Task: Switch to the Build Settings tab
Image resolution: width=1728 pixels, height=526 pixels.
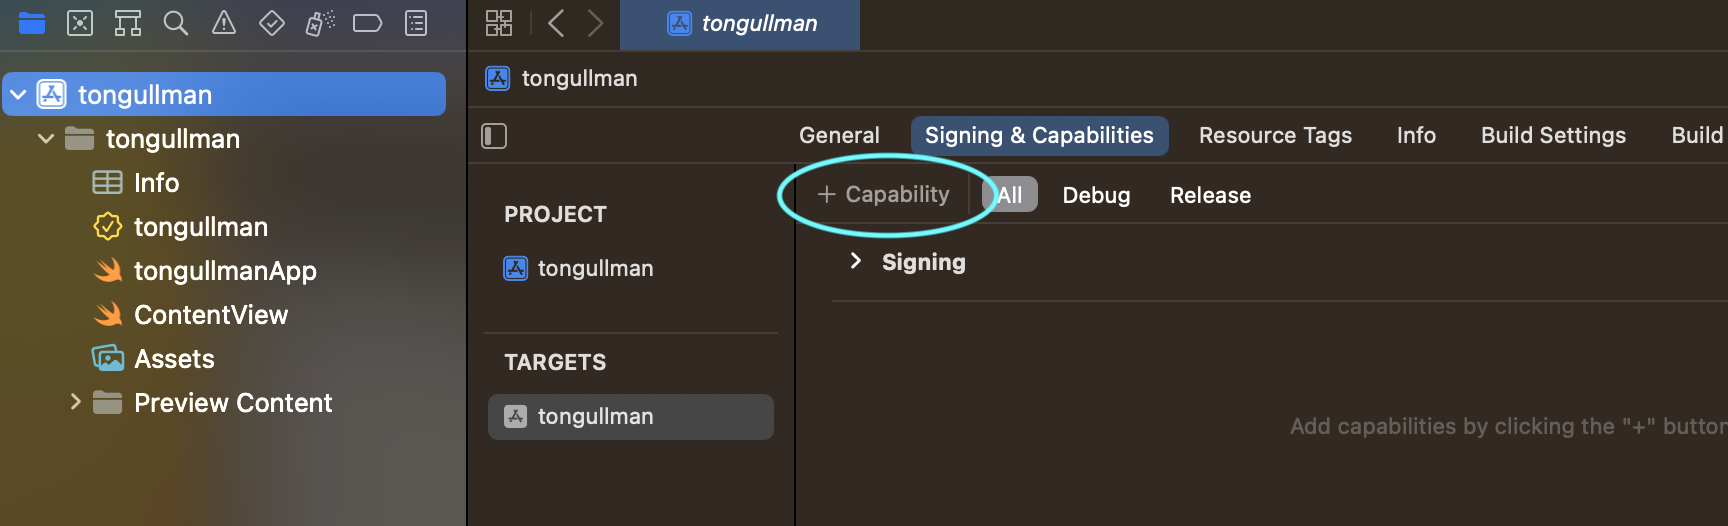Action: pos(1553,136)
